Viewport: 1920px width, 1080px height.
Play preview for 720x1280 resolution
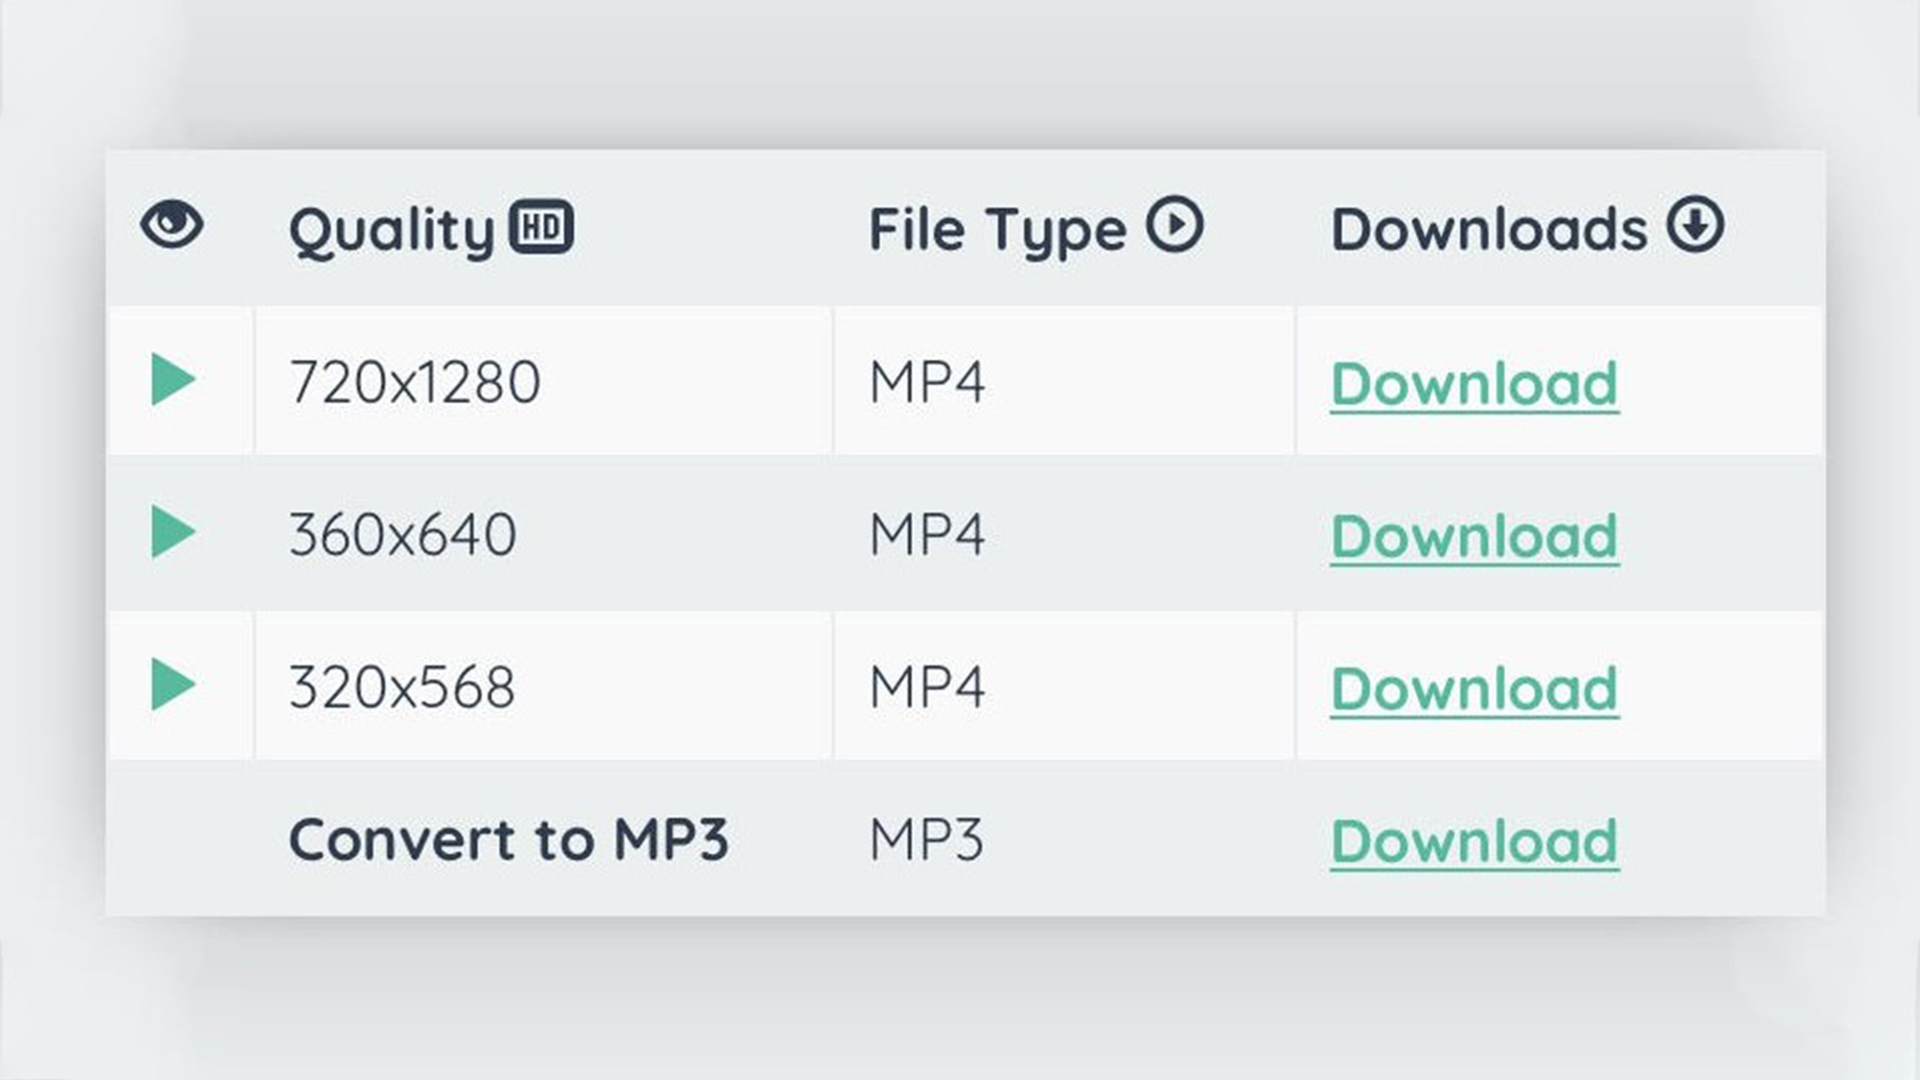click(170, 381)
